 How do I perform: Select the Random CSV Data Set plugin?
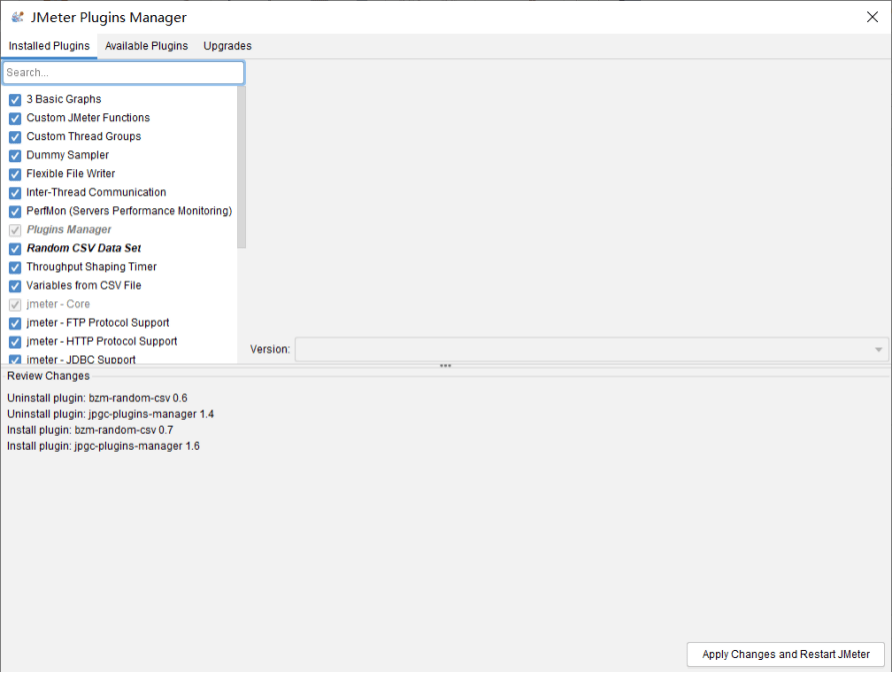point(84,249)
